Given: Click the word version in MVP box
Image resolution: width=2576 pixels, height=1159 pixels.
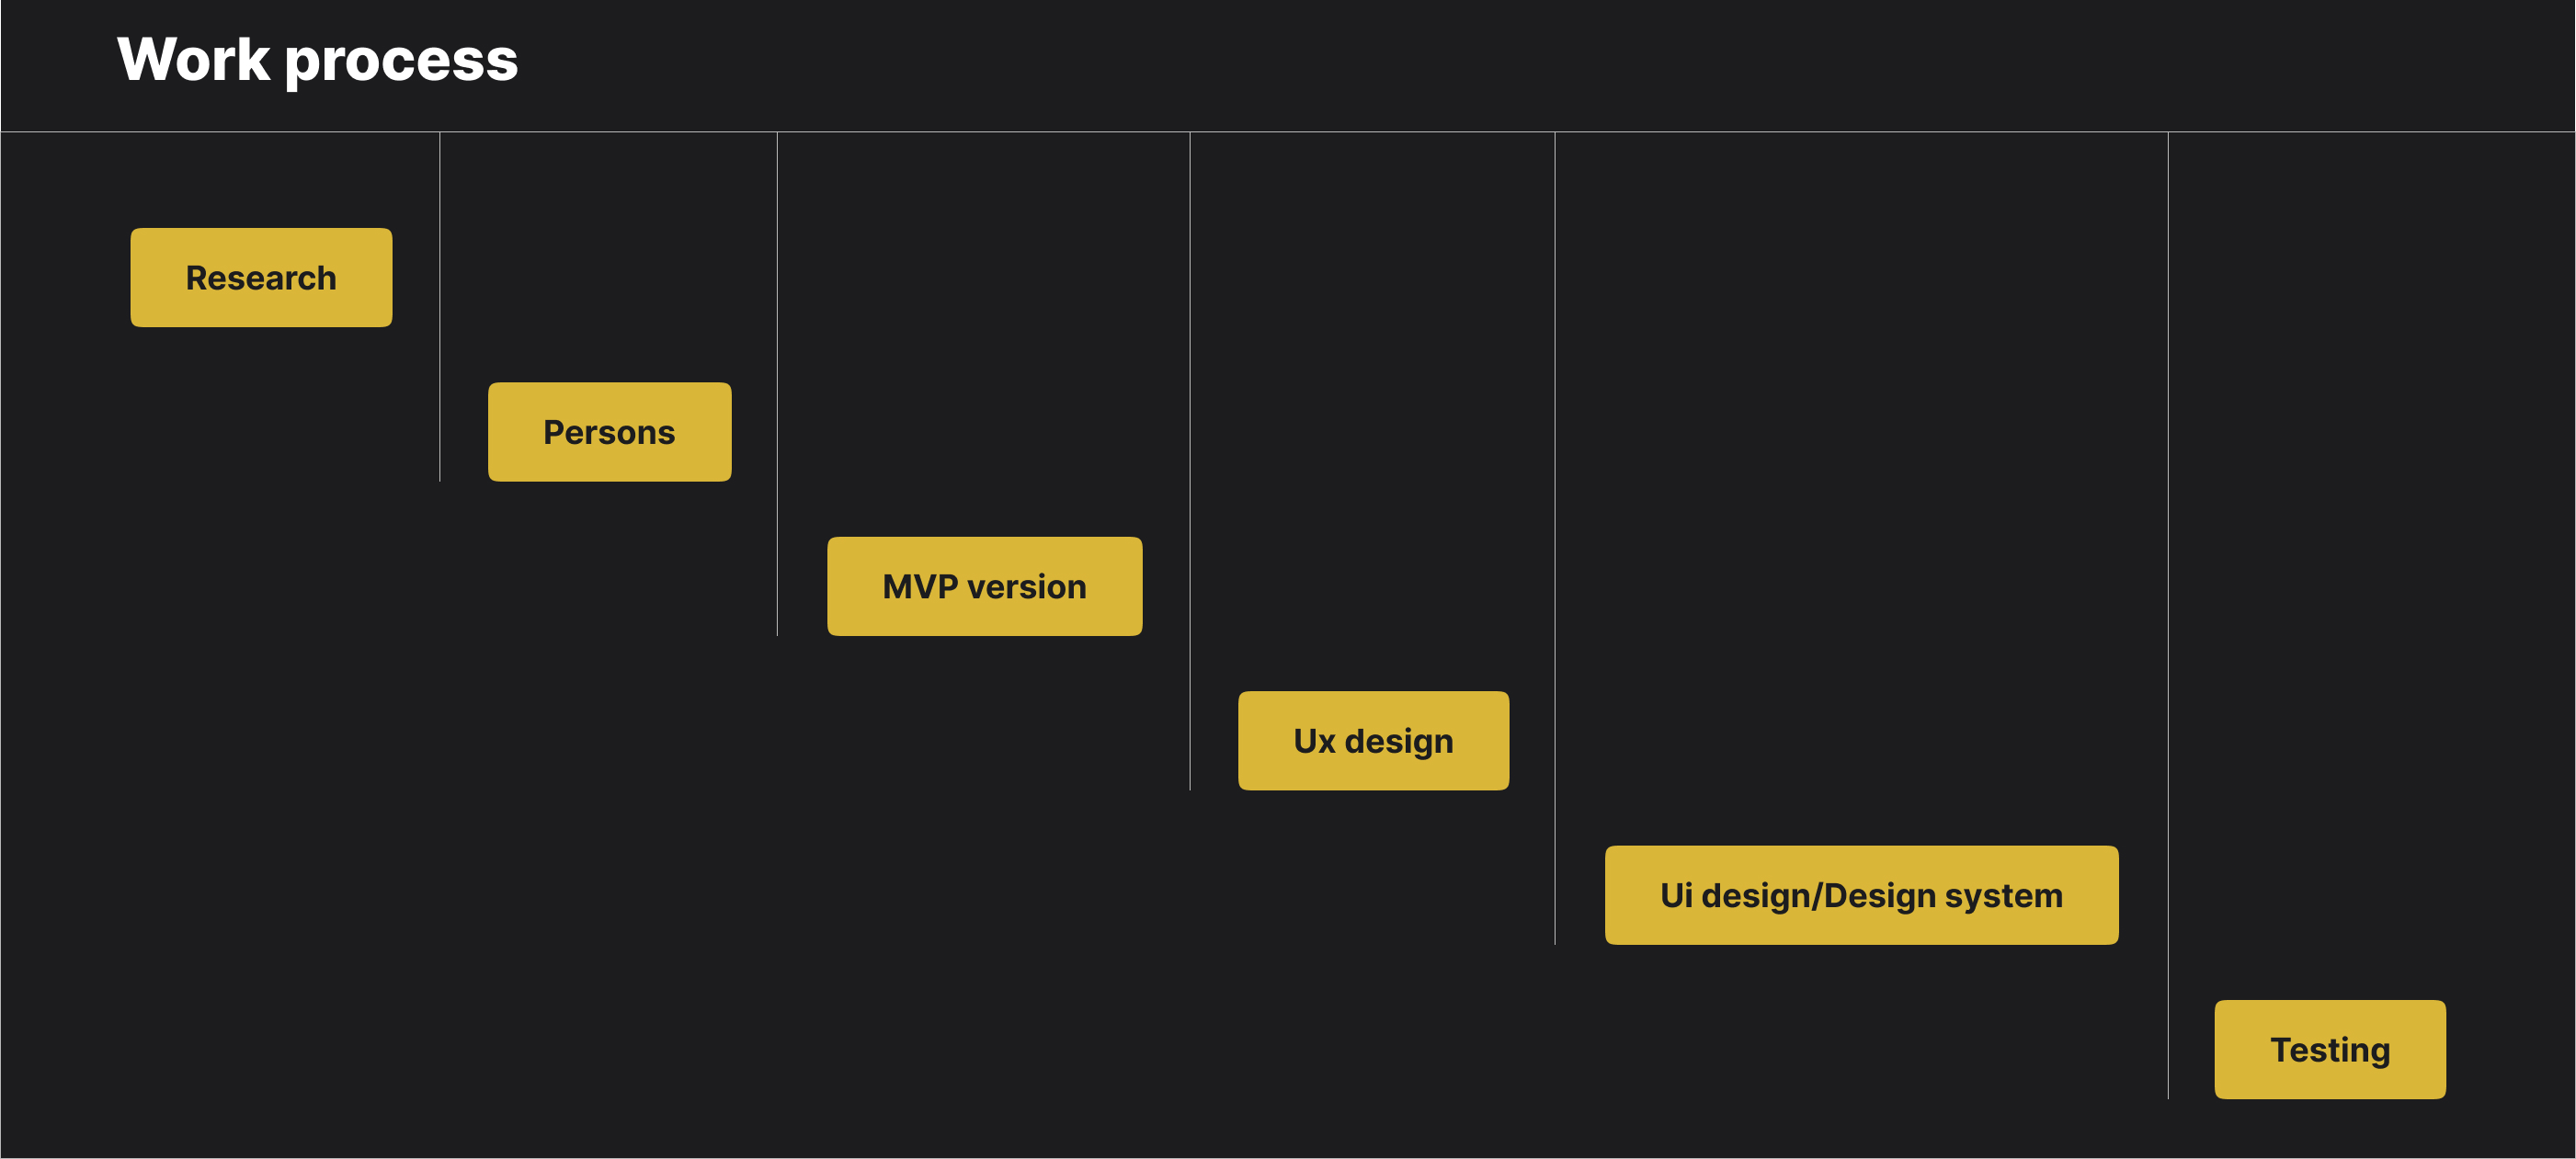Looking at the screenshot, I should [1027, 587].
